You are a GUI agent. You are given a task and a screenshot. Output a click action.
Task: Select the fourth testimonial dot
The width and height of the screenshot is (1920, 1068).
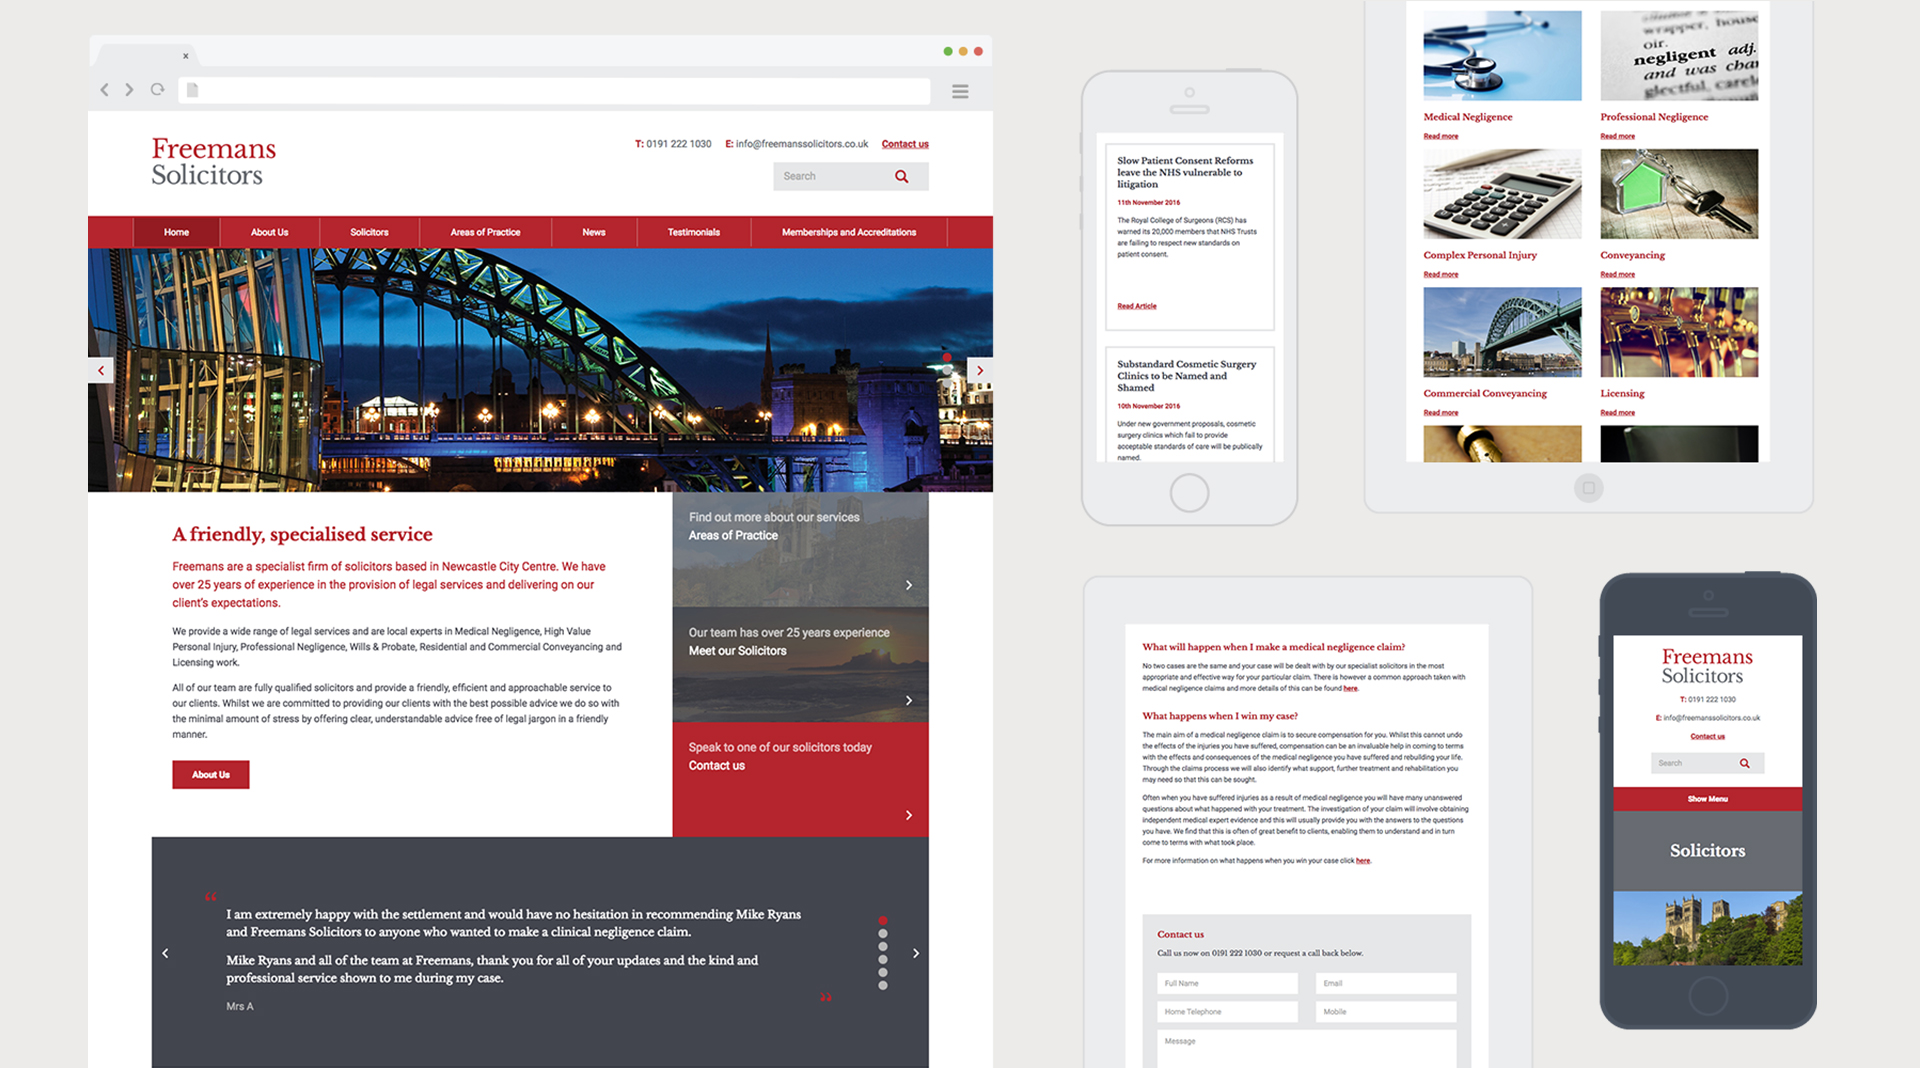point(883,959)
